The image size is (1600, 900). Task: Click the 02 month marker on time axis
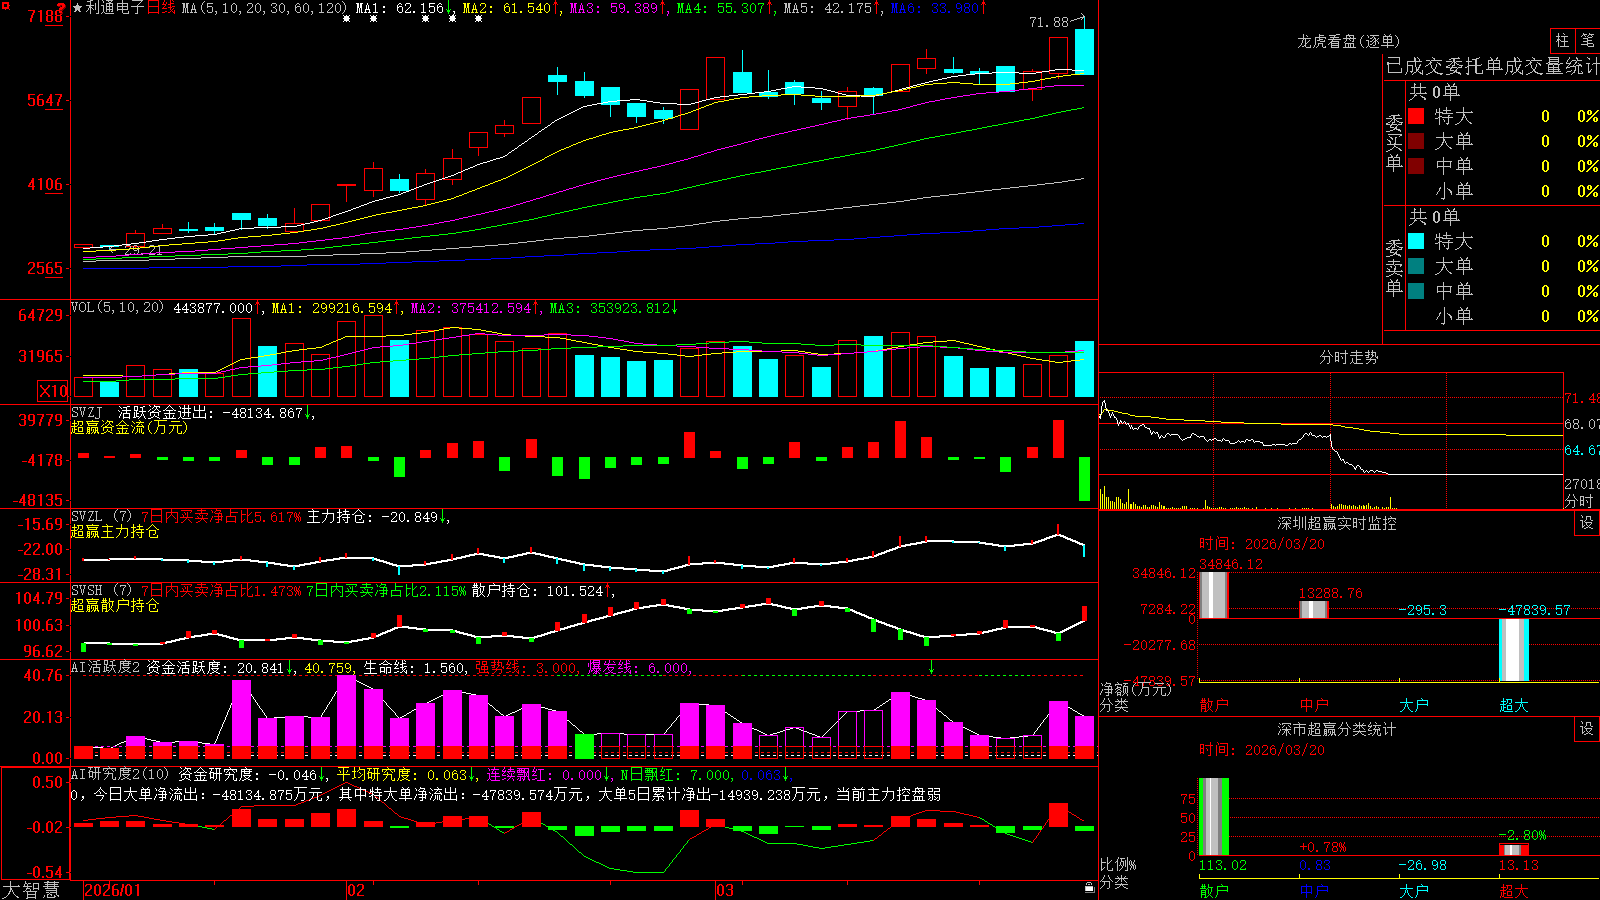click(x=356, y=890)
